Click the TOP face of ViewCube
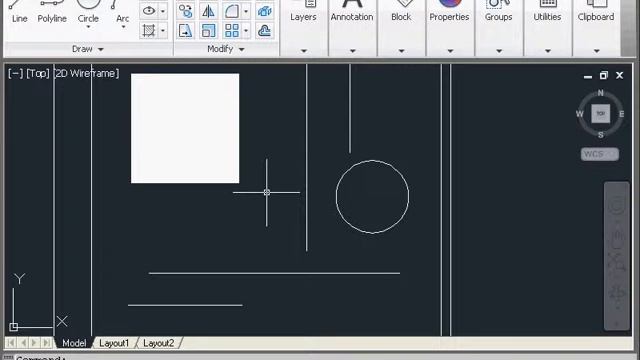 point(600,113)
